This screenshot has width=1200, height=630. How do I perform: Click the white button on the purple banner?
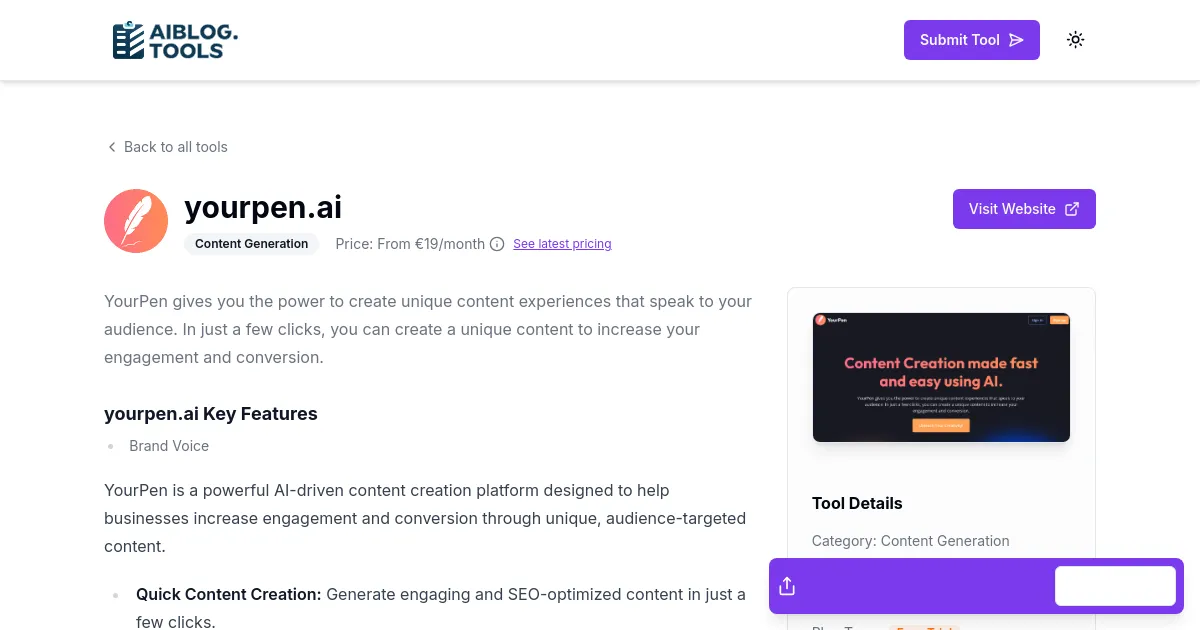pyautogui.click(x=1115, y=586)
